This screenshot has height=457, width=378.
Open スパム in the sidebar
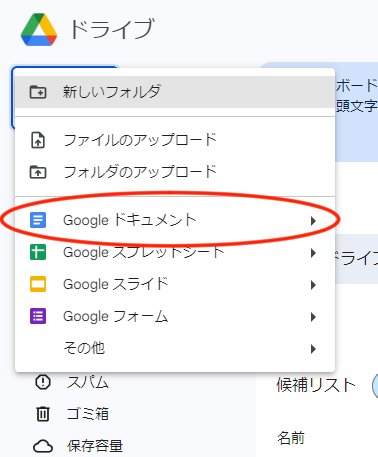tap(87, 382)
